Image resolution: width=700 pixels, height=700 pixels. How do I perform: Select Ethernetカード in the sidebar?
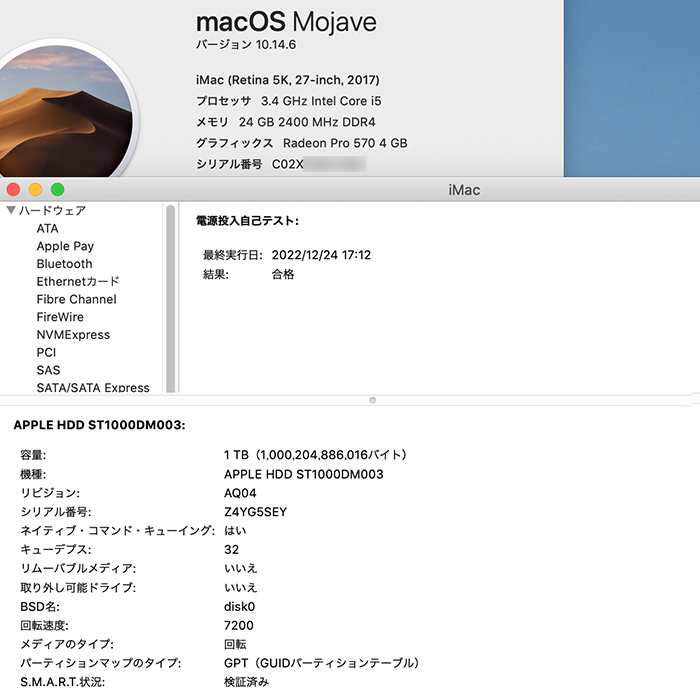click(78, 282)
